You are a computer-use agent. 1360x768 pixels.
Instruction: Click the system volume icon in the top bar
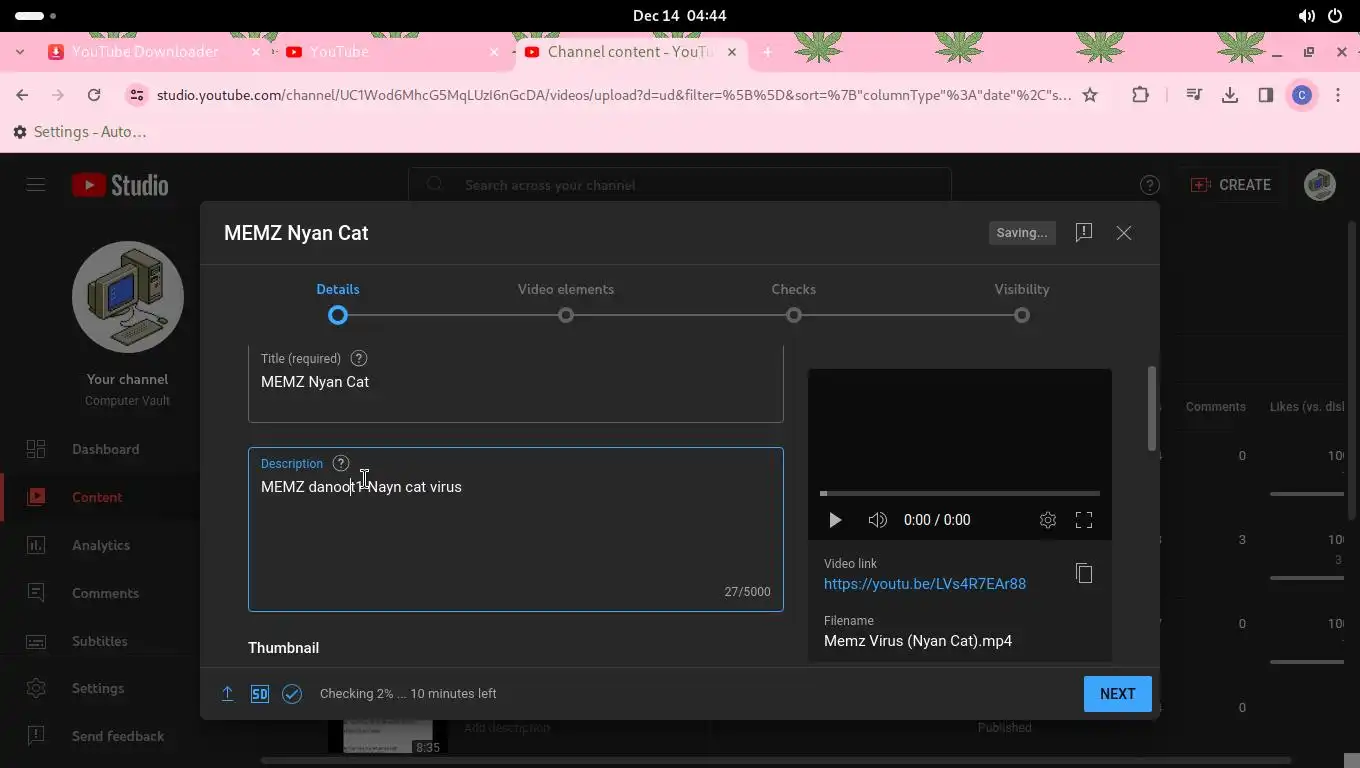1306,16
